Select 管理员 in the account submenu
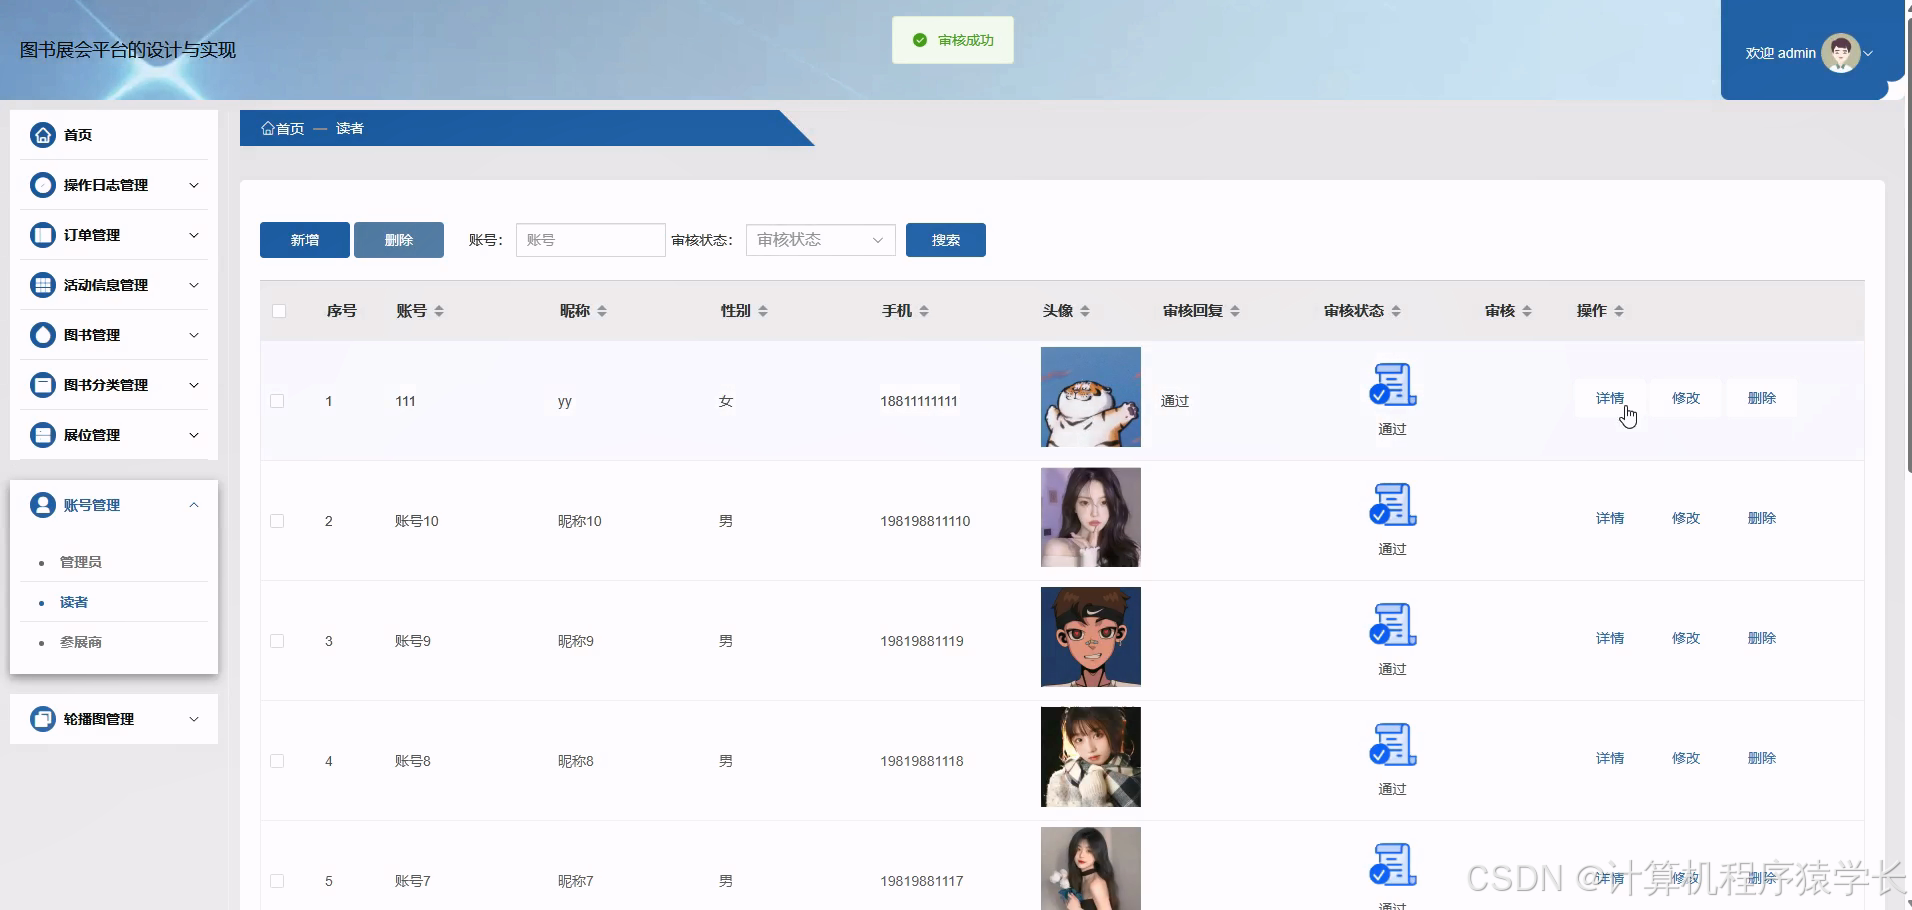The image size is (1912, 910). point(79,561)
